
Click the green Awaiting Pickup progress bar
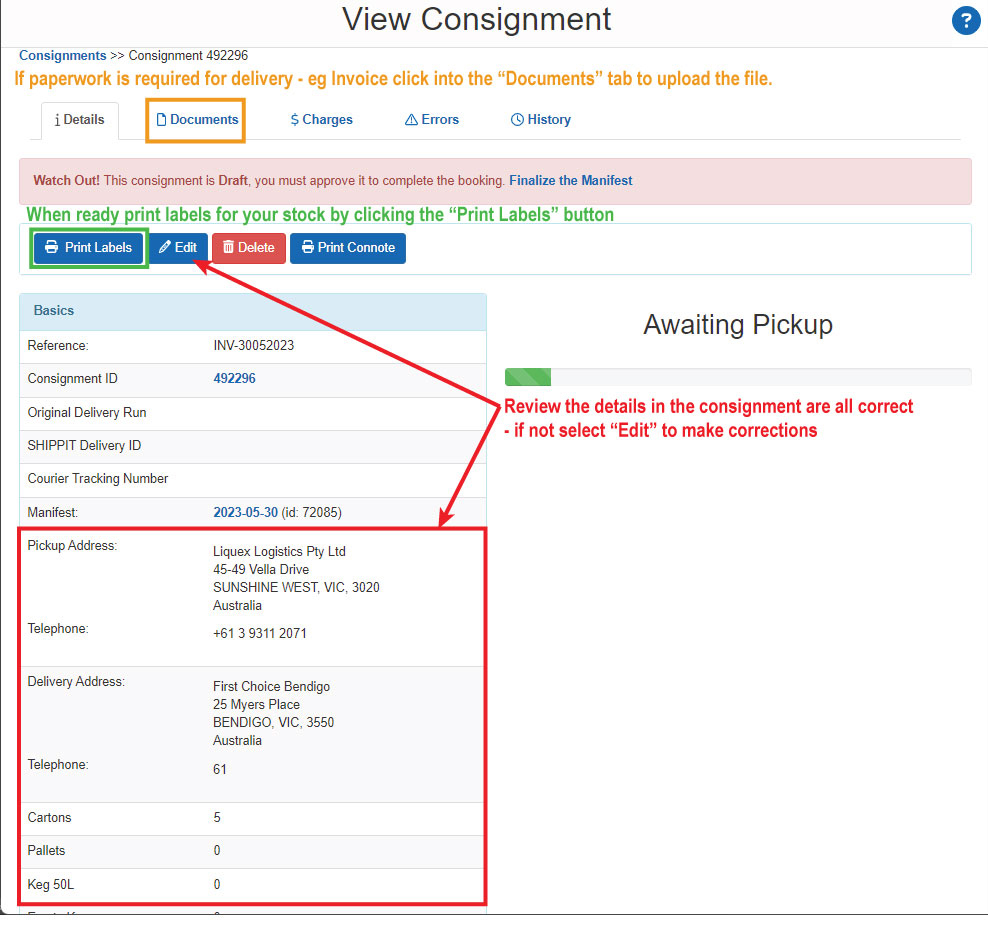click(x=528, y=378)
